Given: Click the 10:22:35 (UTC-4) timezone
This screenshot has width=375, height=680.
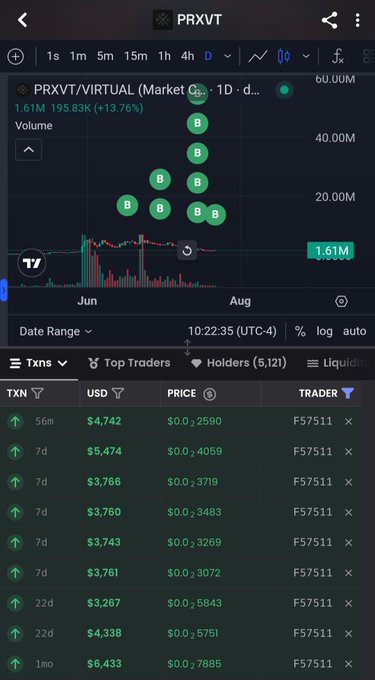Looking at the screenshot, I should coord(232,331).
